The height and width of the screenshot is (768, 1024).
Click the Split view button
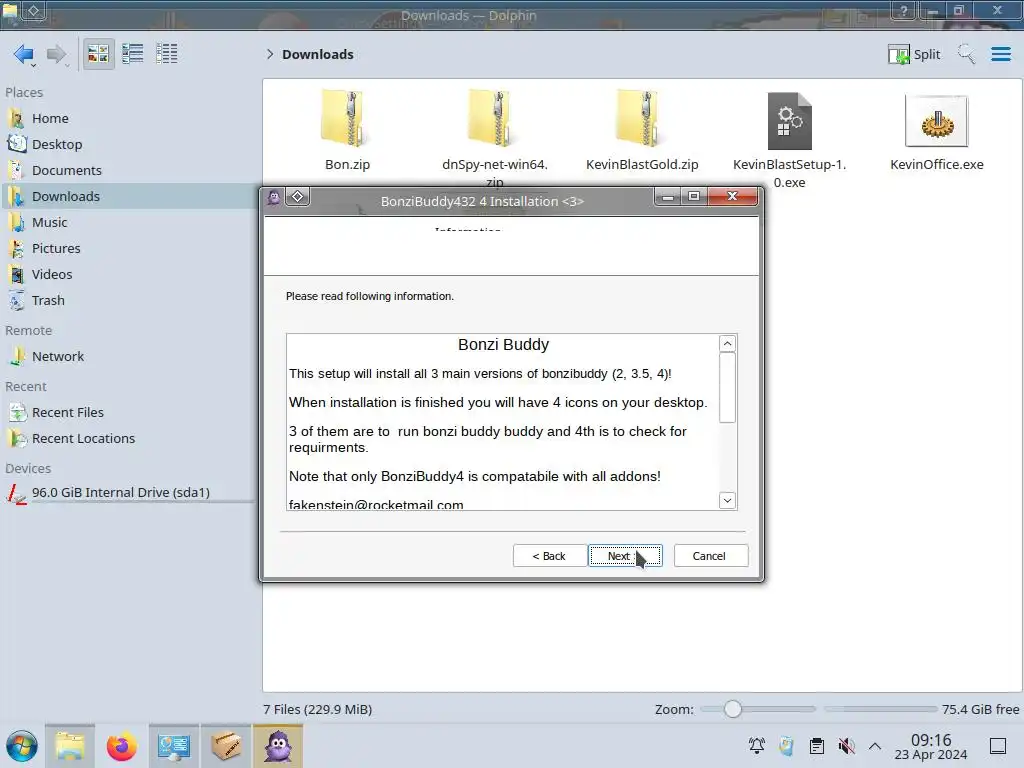[914, 54]
